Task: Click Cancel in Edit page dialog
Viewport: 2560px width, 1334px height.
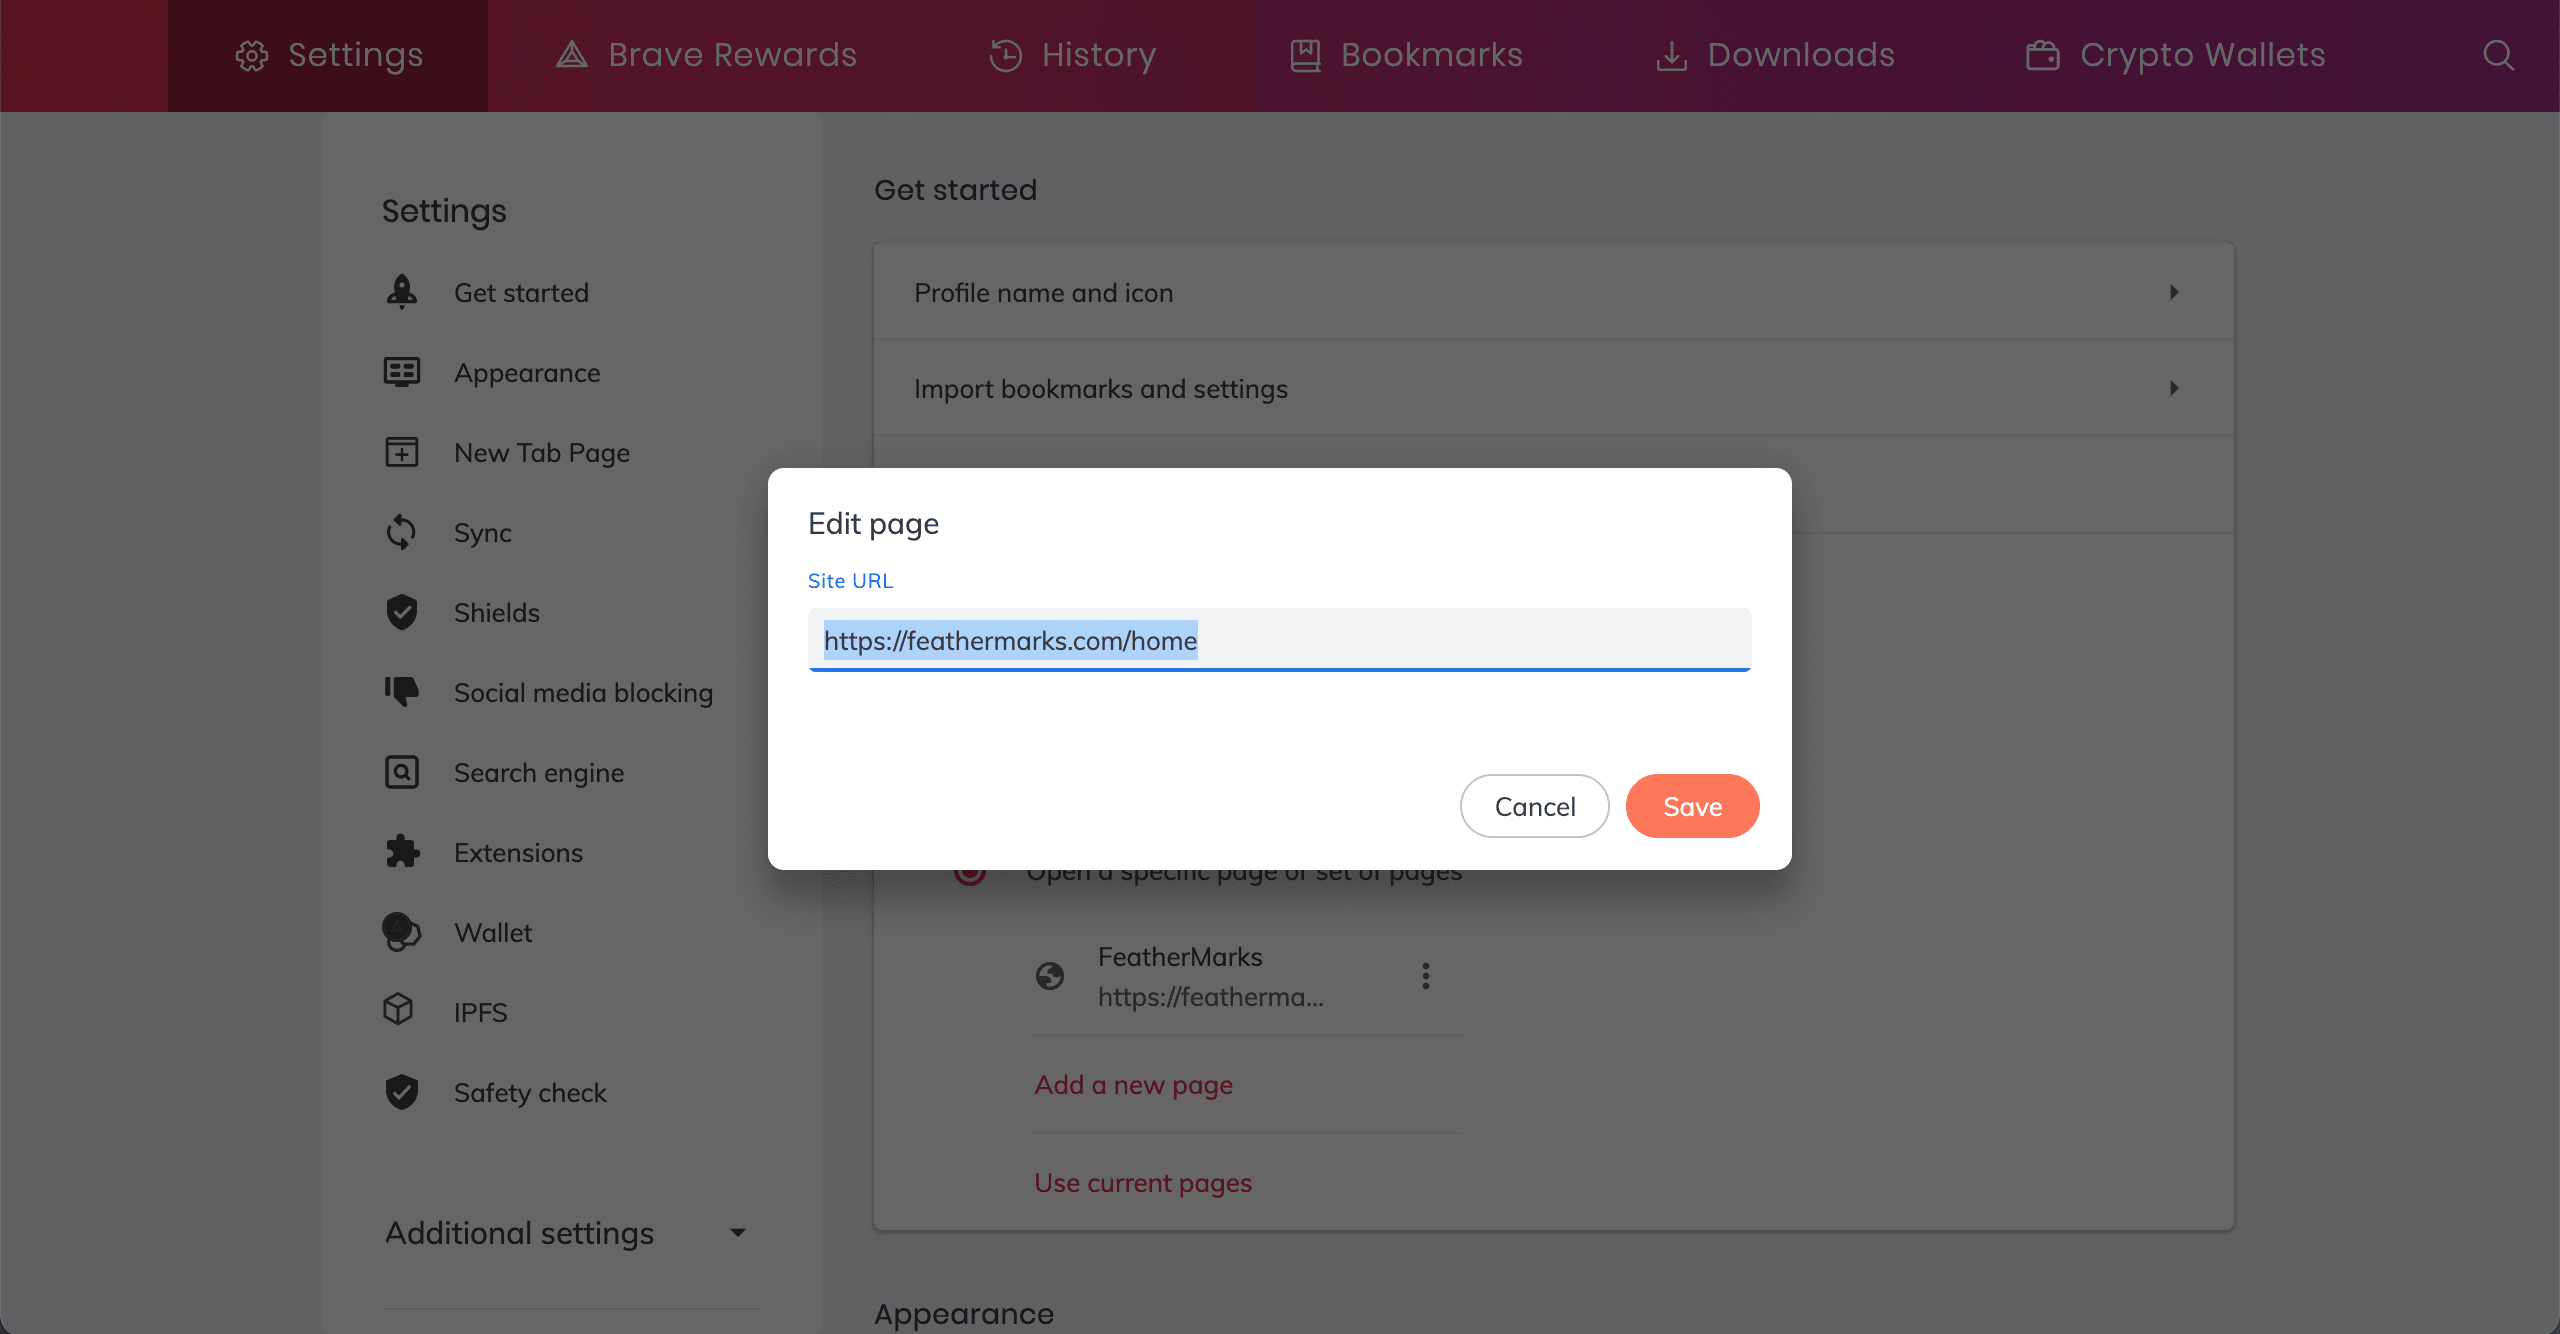Action: click(1534, 806)
